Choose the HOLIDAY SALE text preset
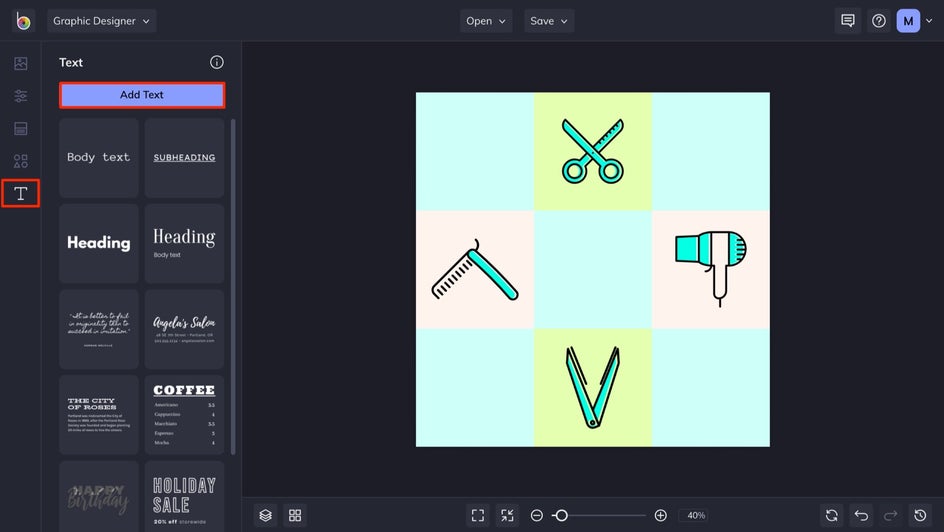The image size is (944, 532). pyautogui.click(x=184, y=496)
